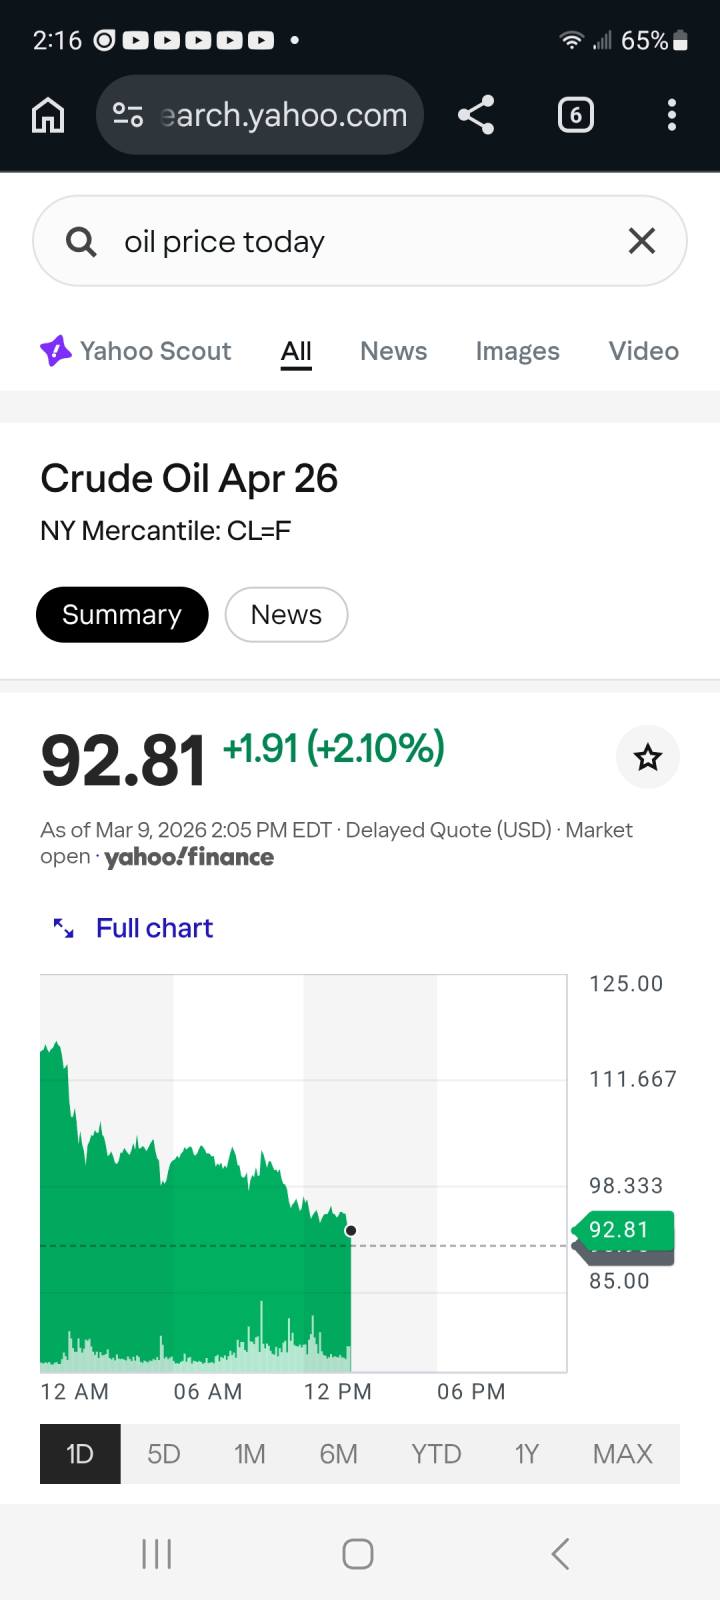
Task: Switch chart to YTD range
Action: [436, 1454]
